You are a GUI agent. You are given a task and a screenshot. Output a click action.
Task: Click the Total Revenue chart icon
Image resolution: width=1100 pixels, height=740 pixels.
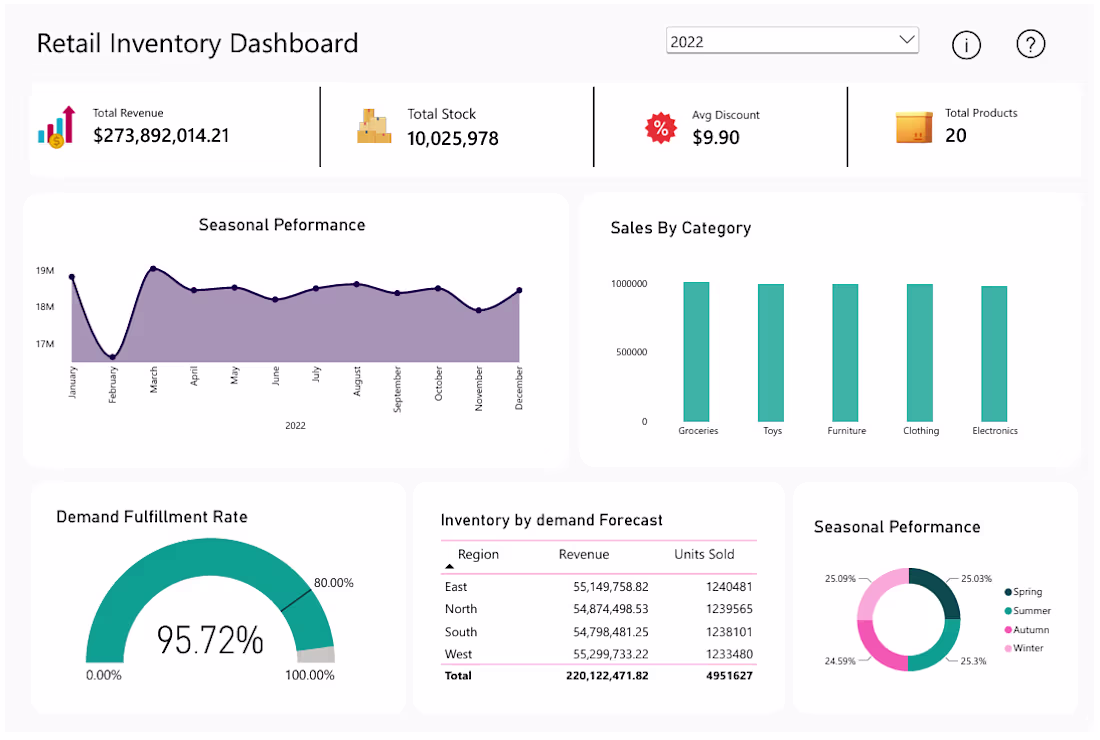point(57,127)
